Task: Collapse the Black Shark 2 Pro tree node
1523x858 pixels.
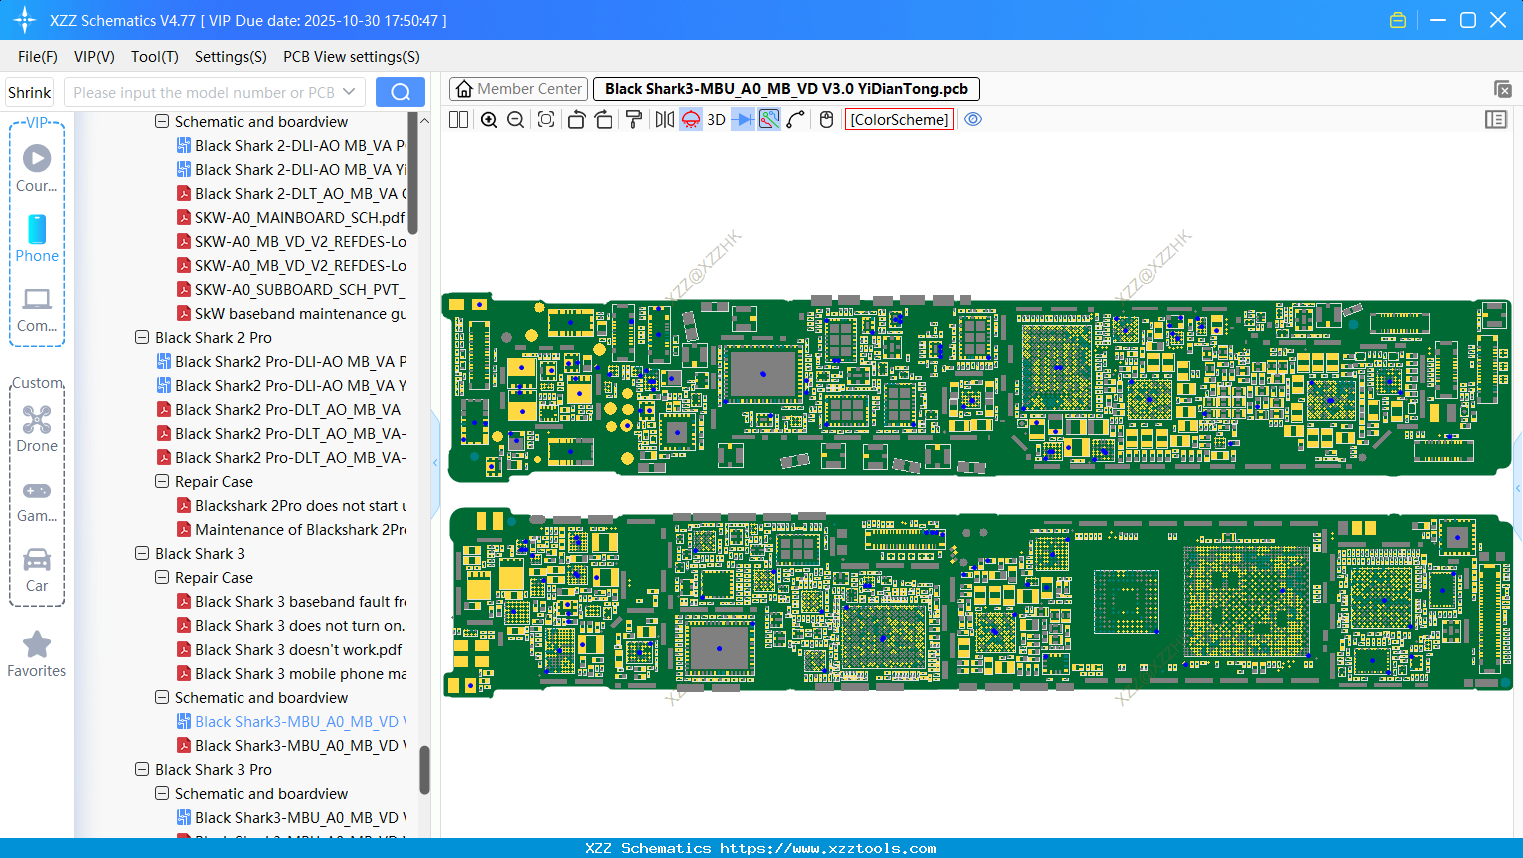Action: click(142, 337)
